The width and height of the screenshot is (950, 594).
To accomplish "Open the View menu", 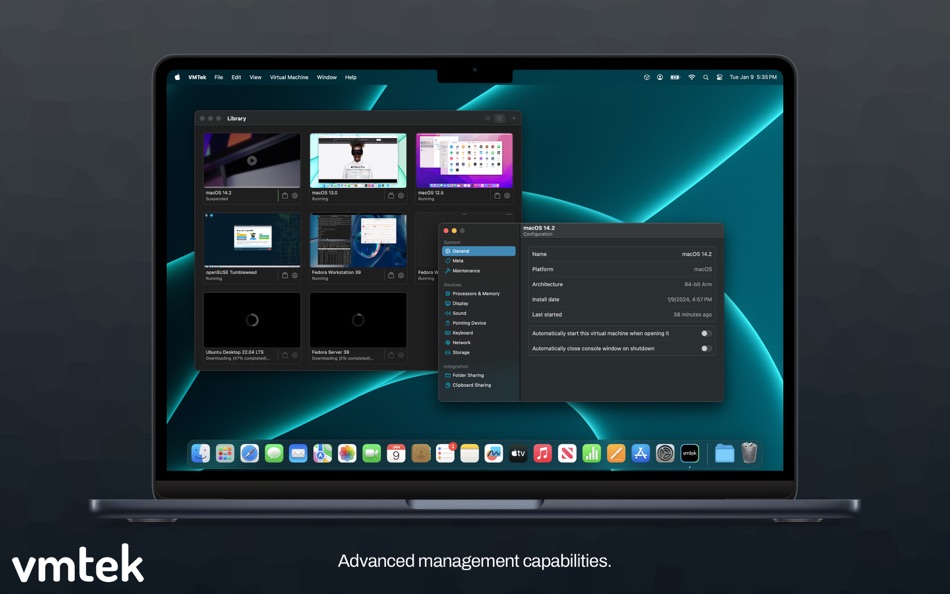I will 256,77.
